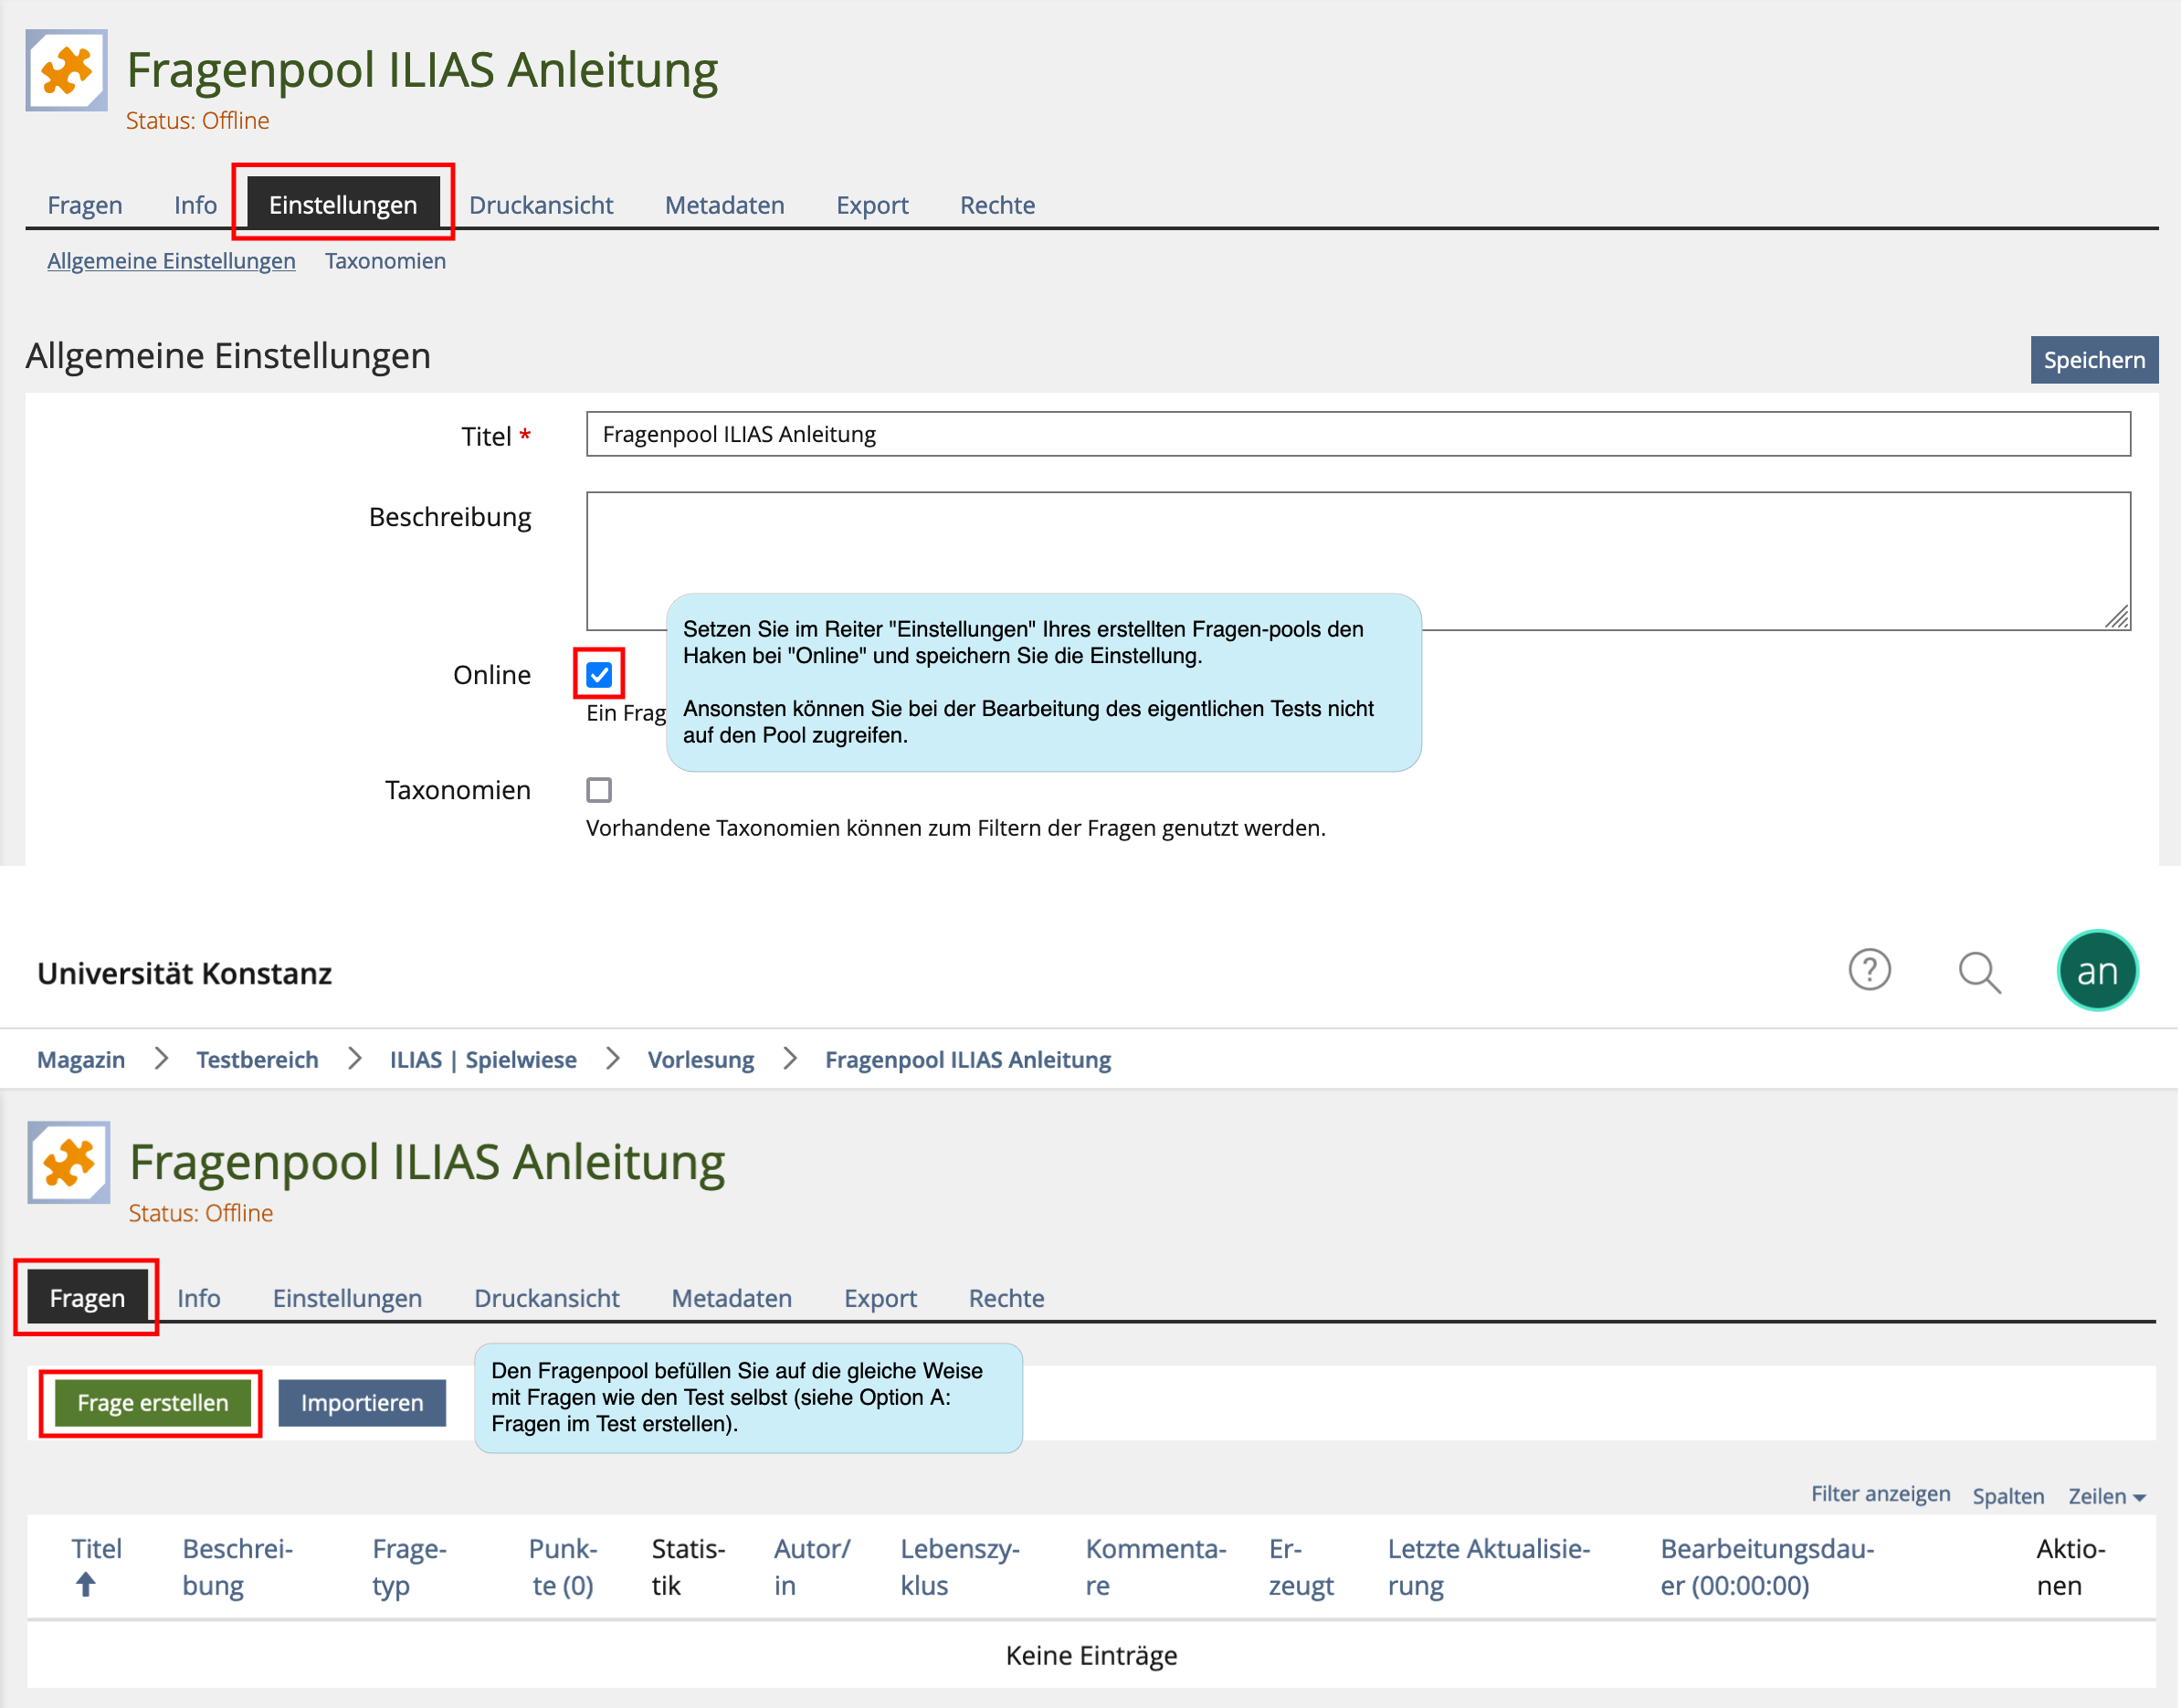Sort by Bearbeitungsdauer column header
This screenshot has height=1708, width=2181.
1768,1567
